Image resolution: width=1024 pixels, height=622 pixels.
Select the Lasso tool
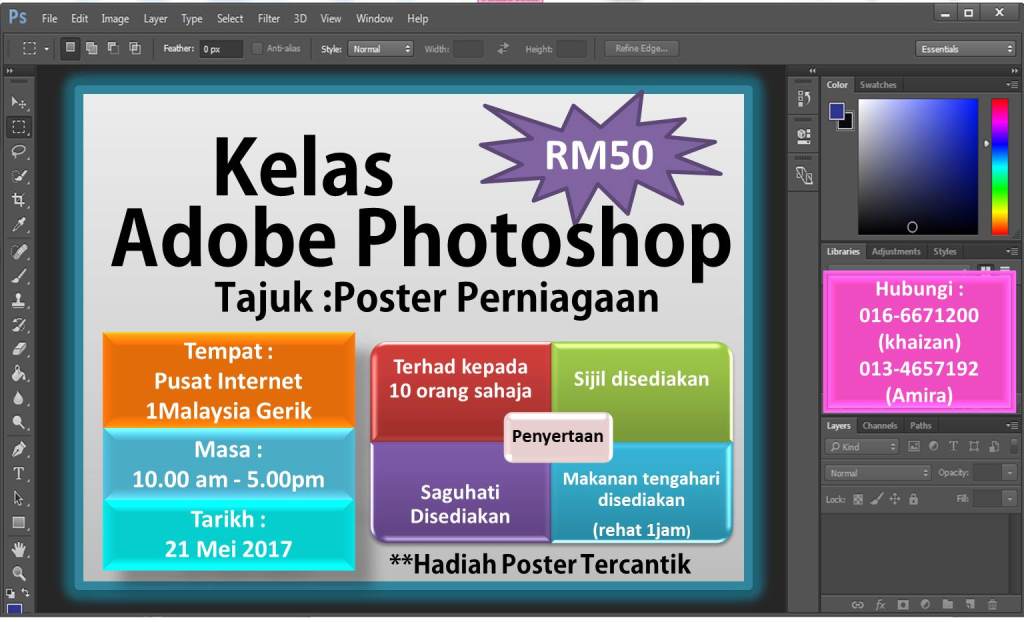(x=19, y=151)
